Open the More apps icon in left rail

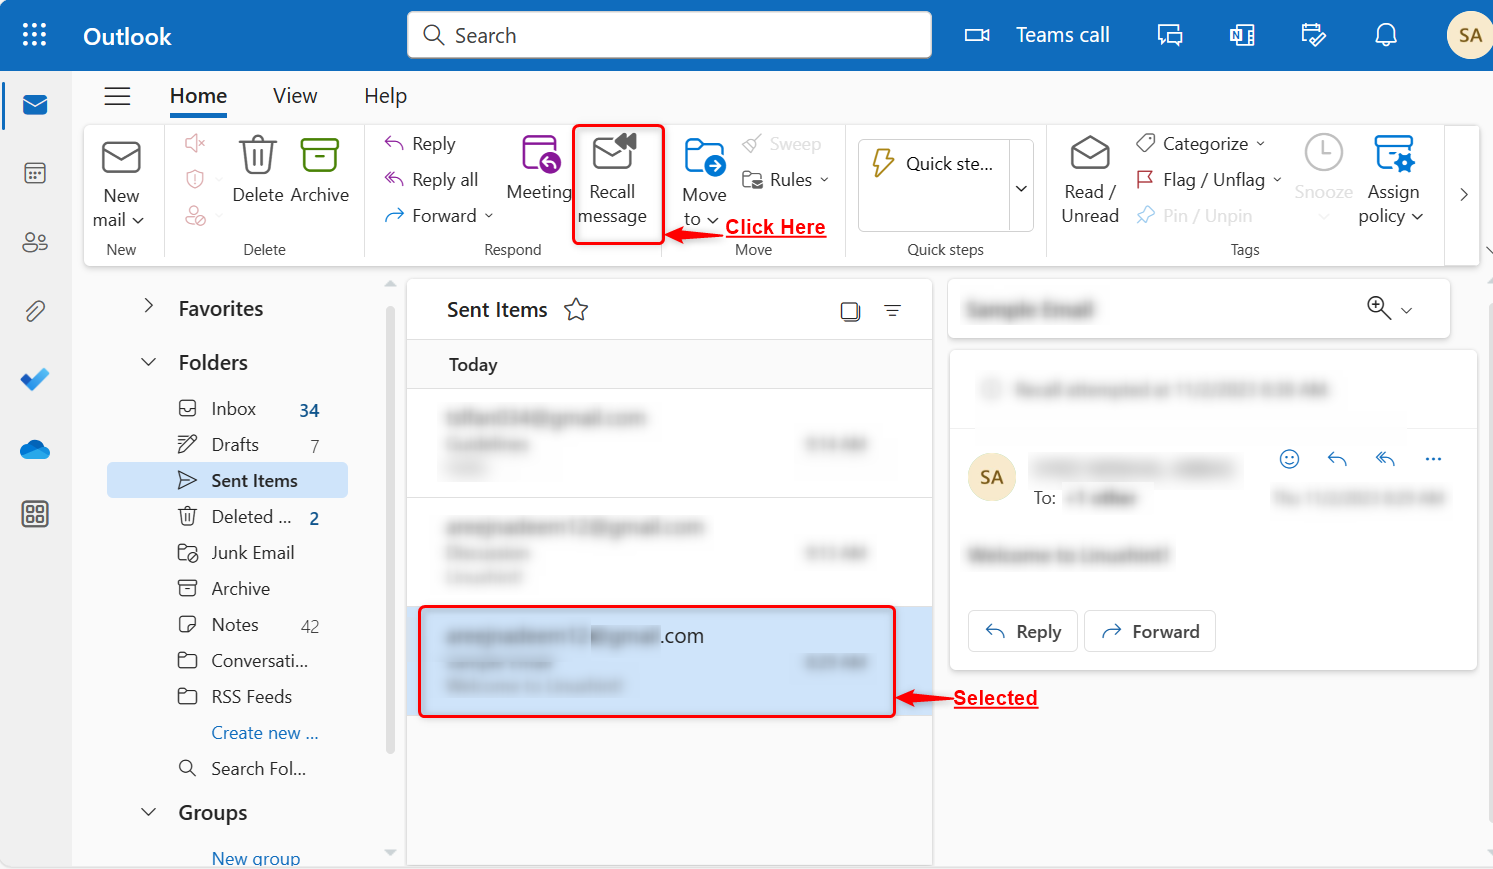[35, 514]
